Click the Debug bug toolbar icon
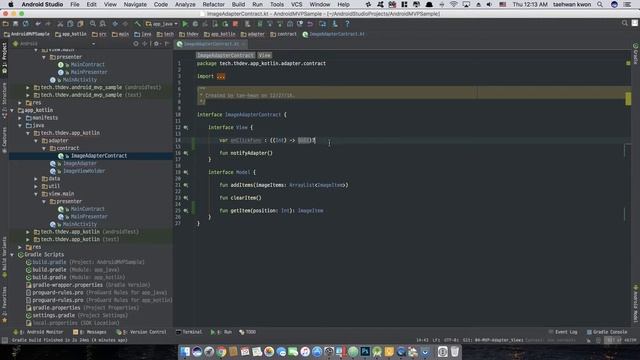Screen dimensions: 640x360 pyautogui.click(x=195, y=24)
